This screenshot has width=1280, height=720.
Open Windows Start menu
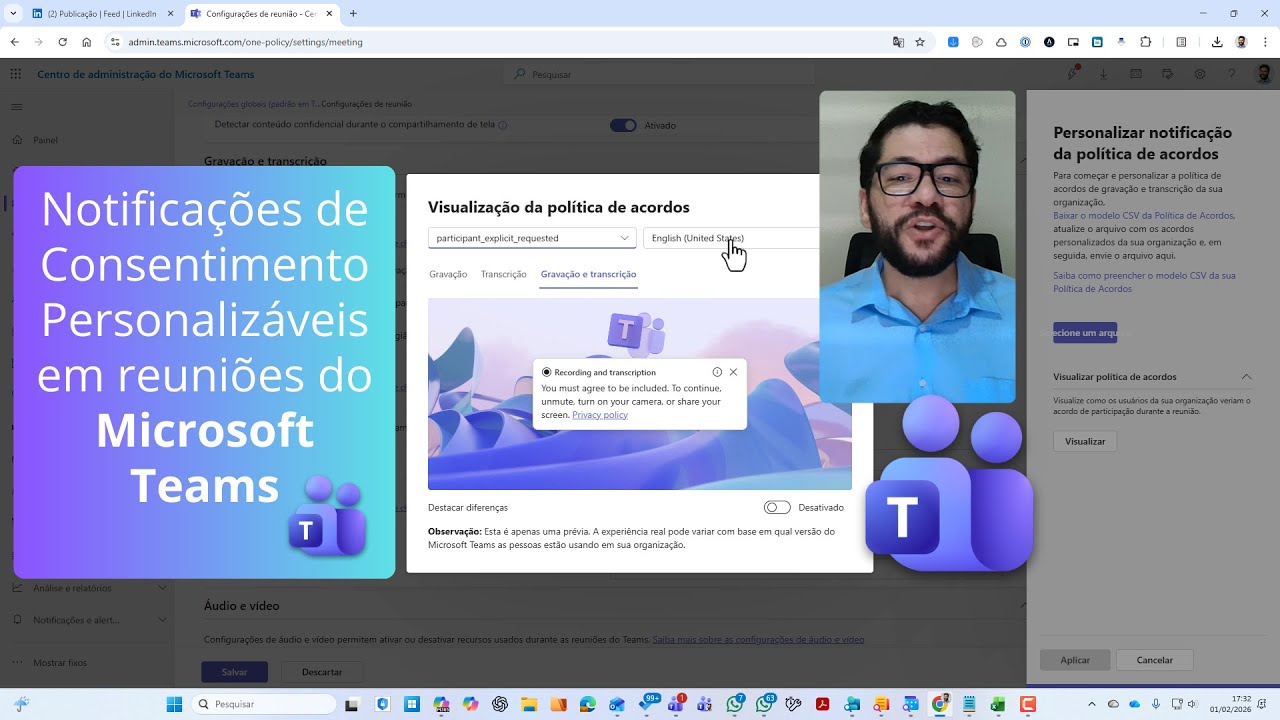pyautogui.click(x=174, y=704)
